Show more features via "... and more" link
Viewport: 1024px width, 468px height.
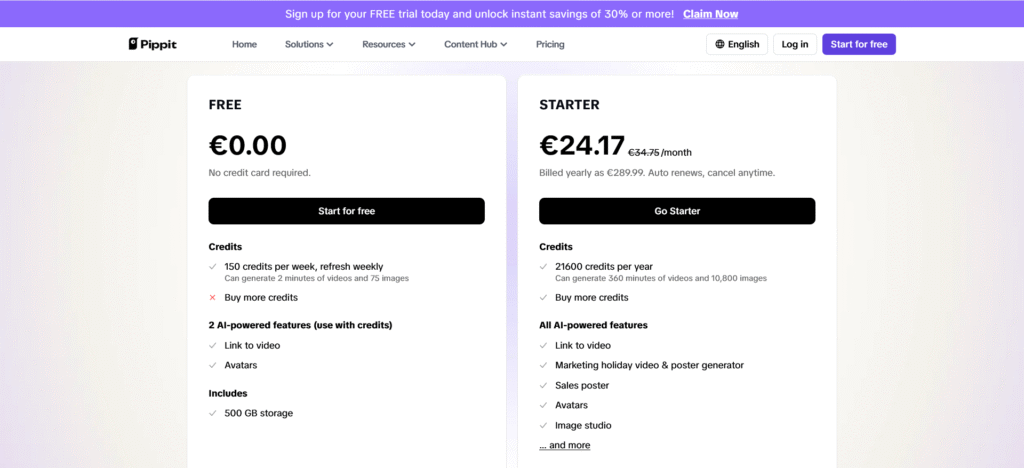(565, 445)
